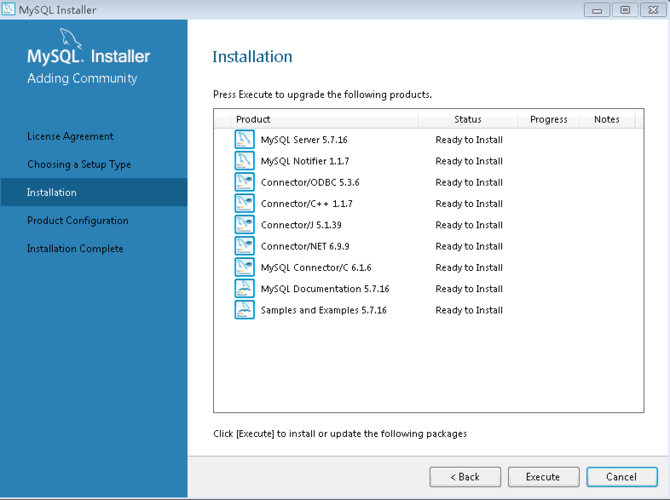Click Ready to Install status for Connector/C++

coord(469,204)
